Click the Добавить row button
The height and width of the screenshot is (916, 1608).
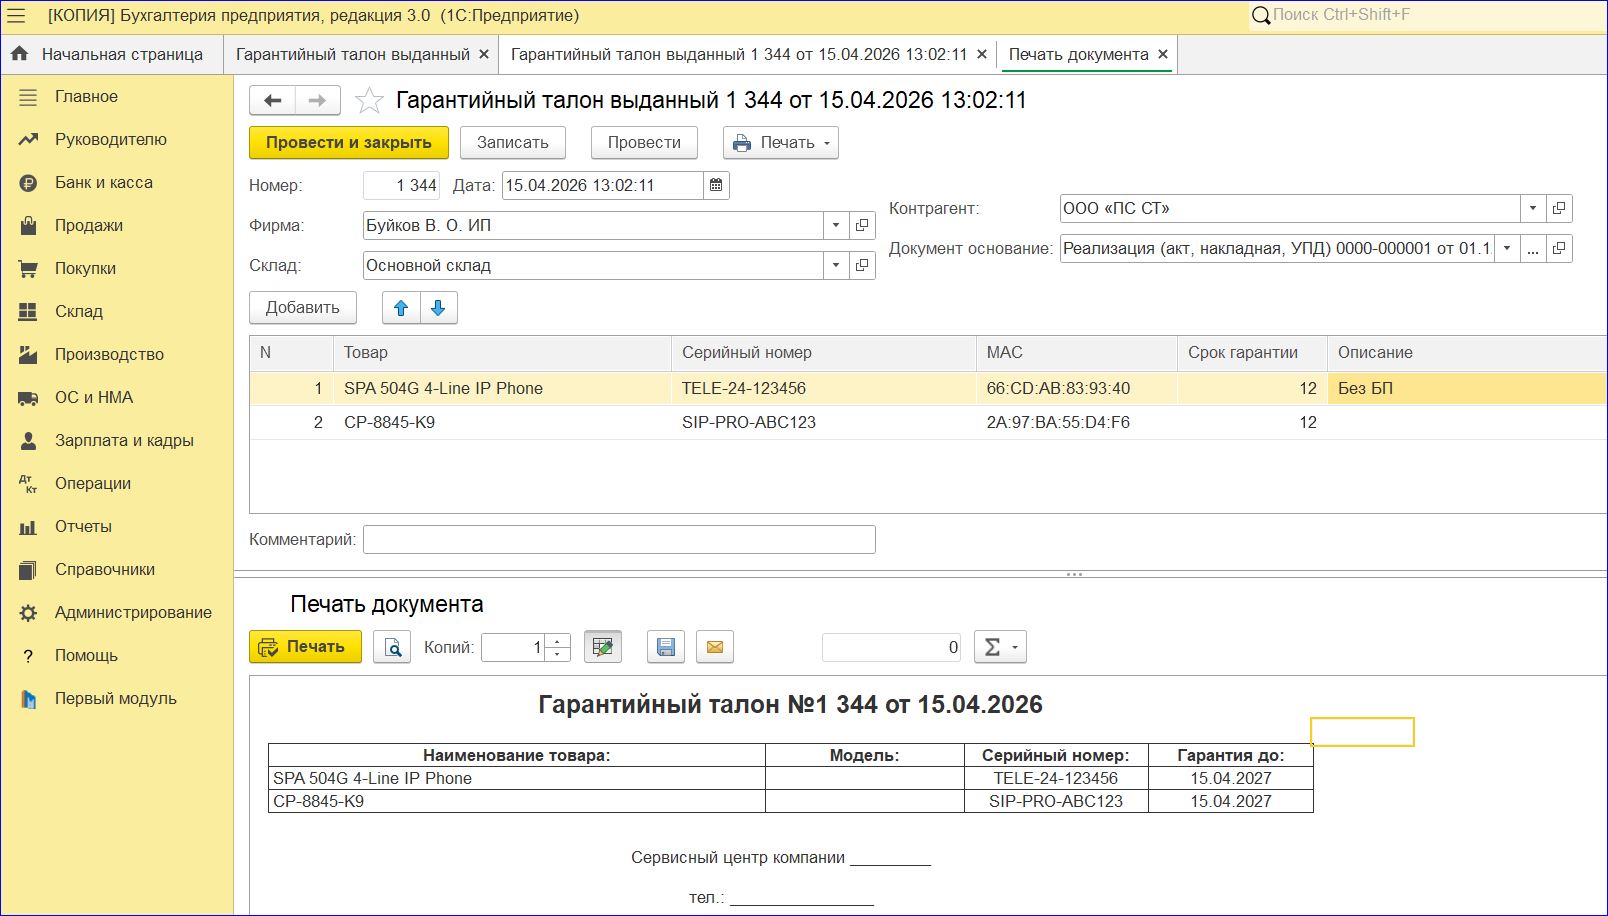[303, 308]
